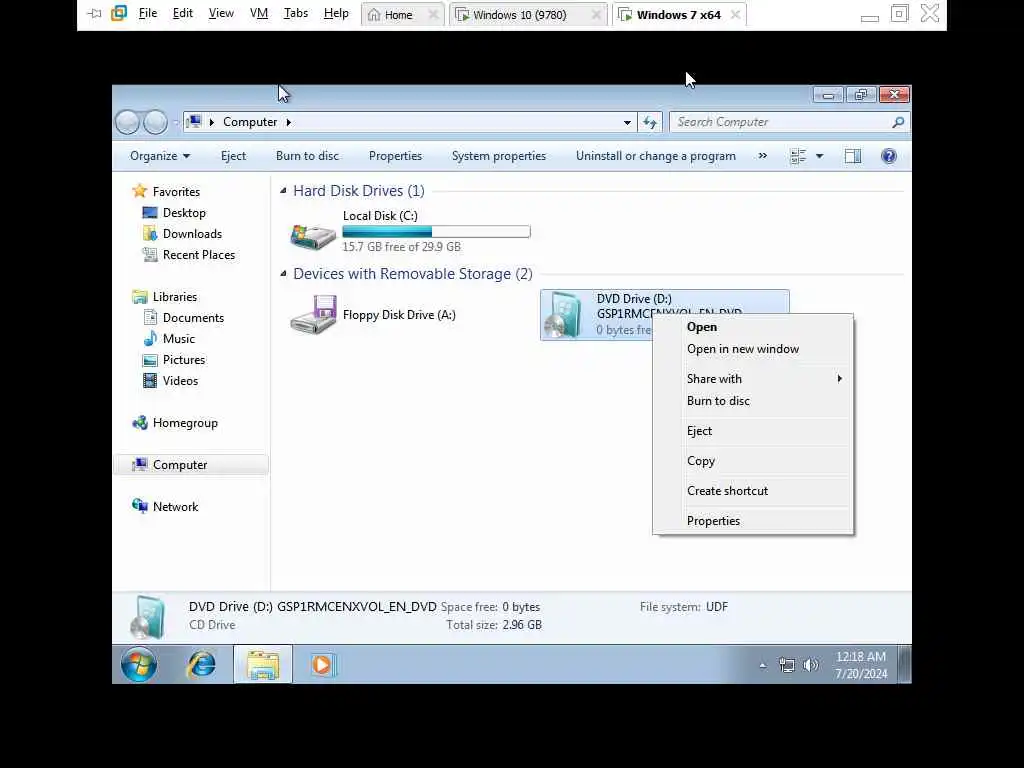The image size is (1024, 768).
Task: Click Uninstall or change a program
Action: pos(656,156)
